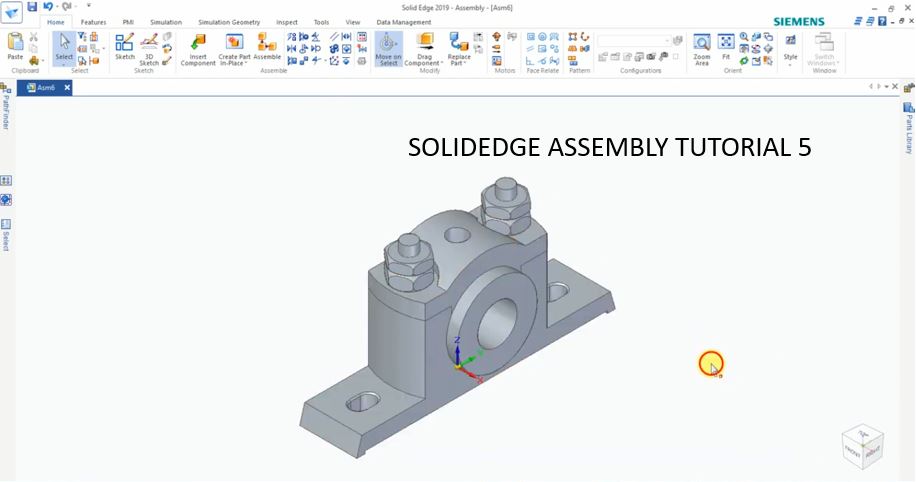Image resolution: width=916 pixels, height=482 pixels.
Task: Click the view orientation cube
Action: click(862, 446)
